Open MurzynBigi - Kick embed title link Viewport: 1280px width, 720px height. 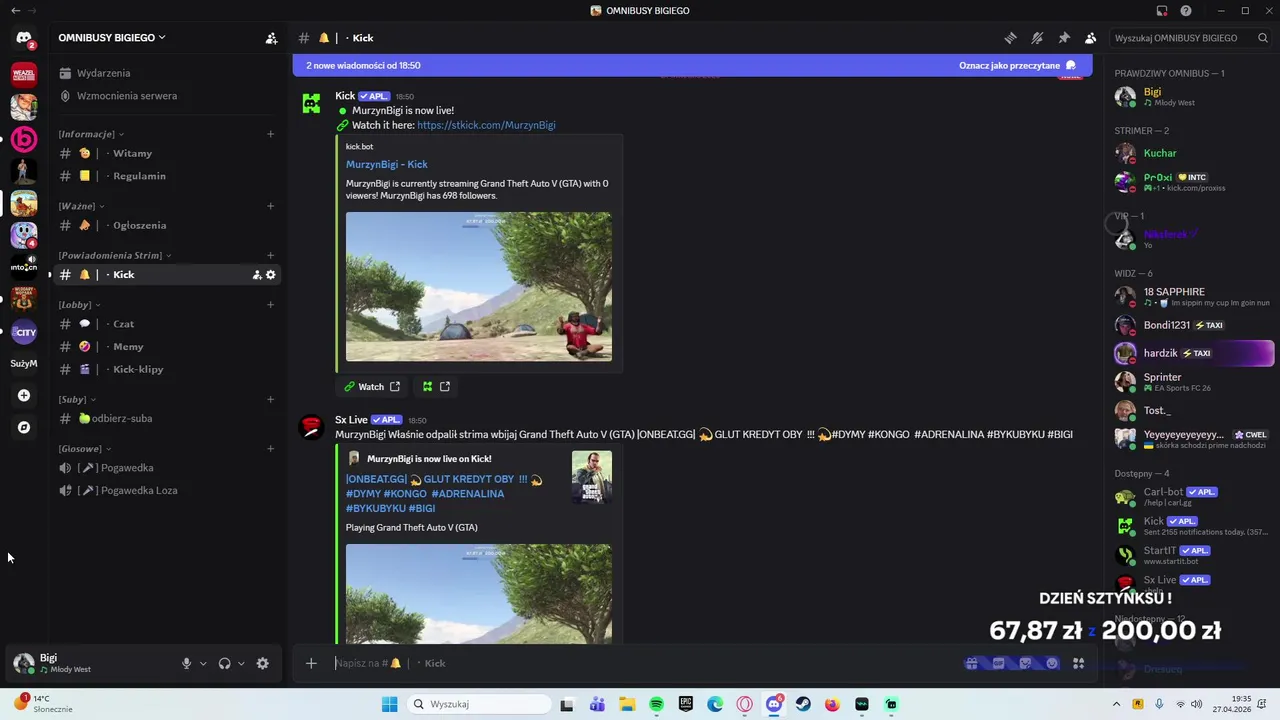pos(387,164)
